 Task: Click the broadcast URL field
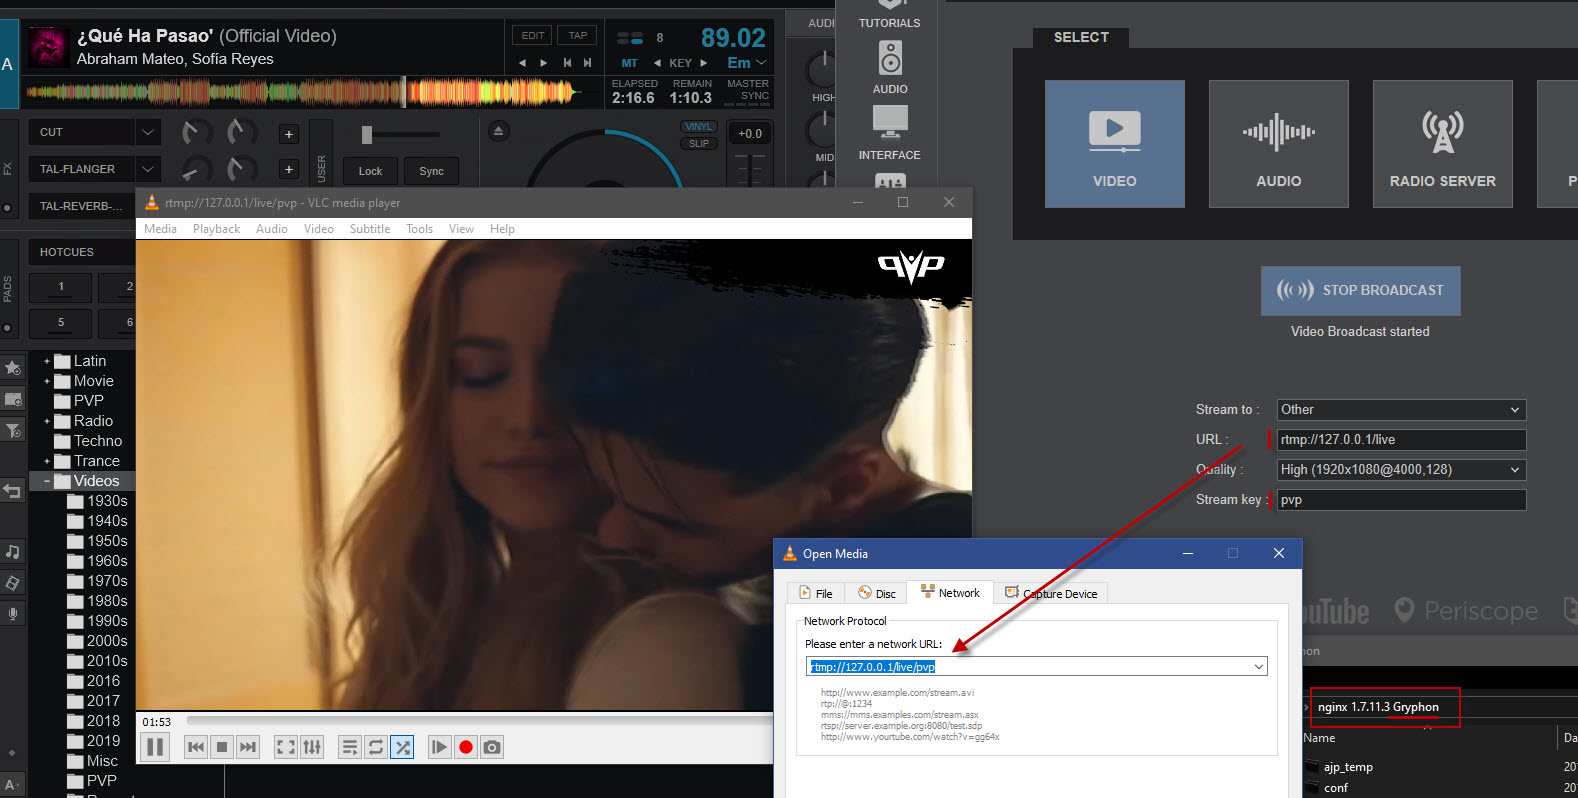tap(1401, 440)
